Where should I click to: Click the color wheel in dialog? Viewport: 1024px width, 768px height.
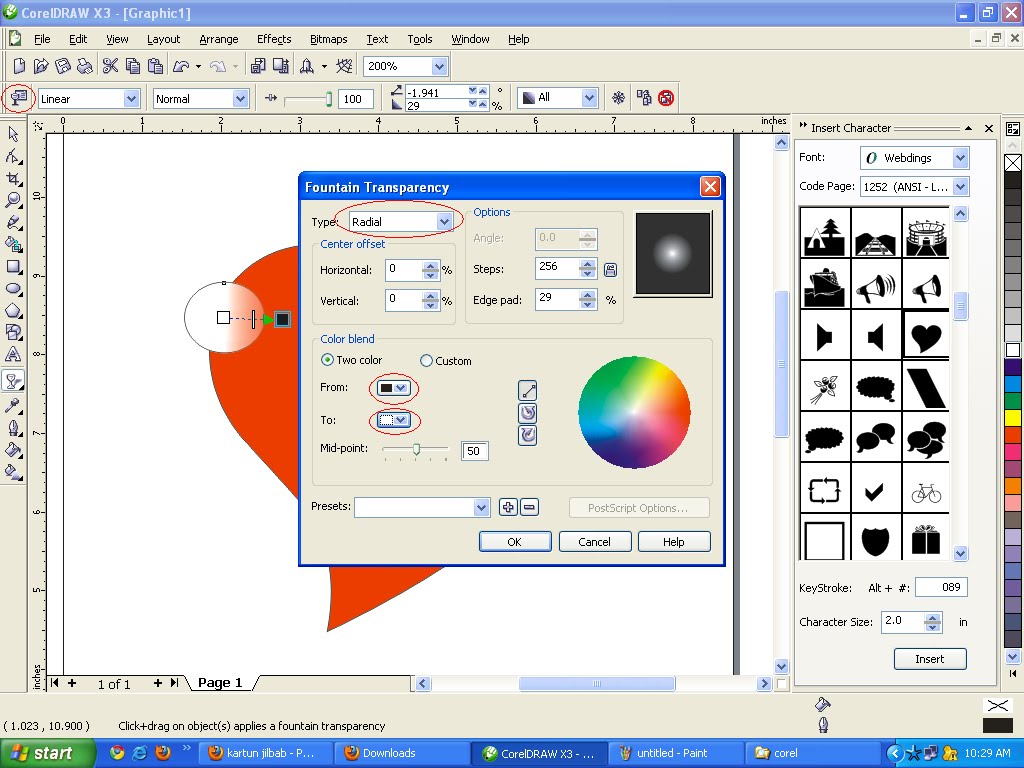(634, 412)
